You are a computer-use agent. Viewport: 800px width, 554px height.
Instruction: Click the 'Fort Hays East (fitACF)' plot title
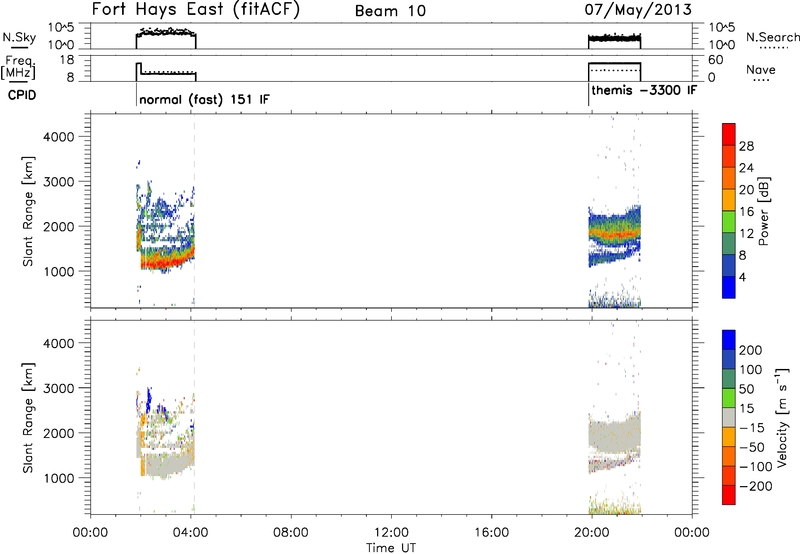point(195,10)
